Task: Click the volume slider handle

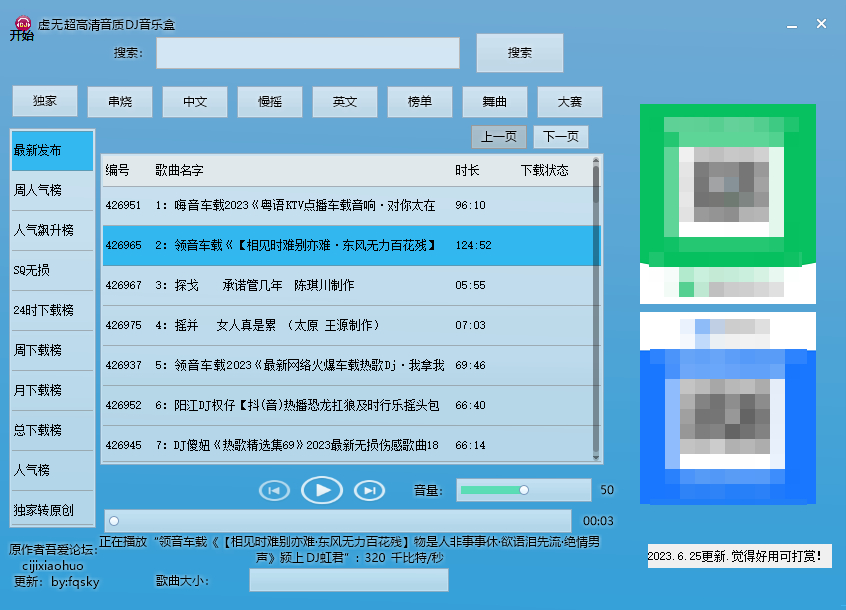Action: (524, 490)
